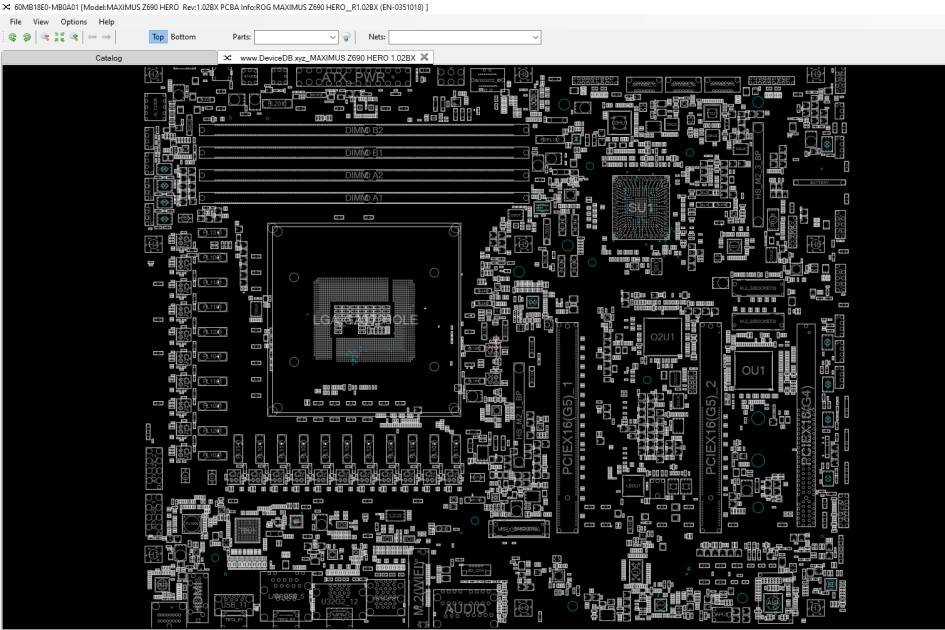Select the SU1 chipset component
The image size is (945, 630).
(x=641, y=207)
